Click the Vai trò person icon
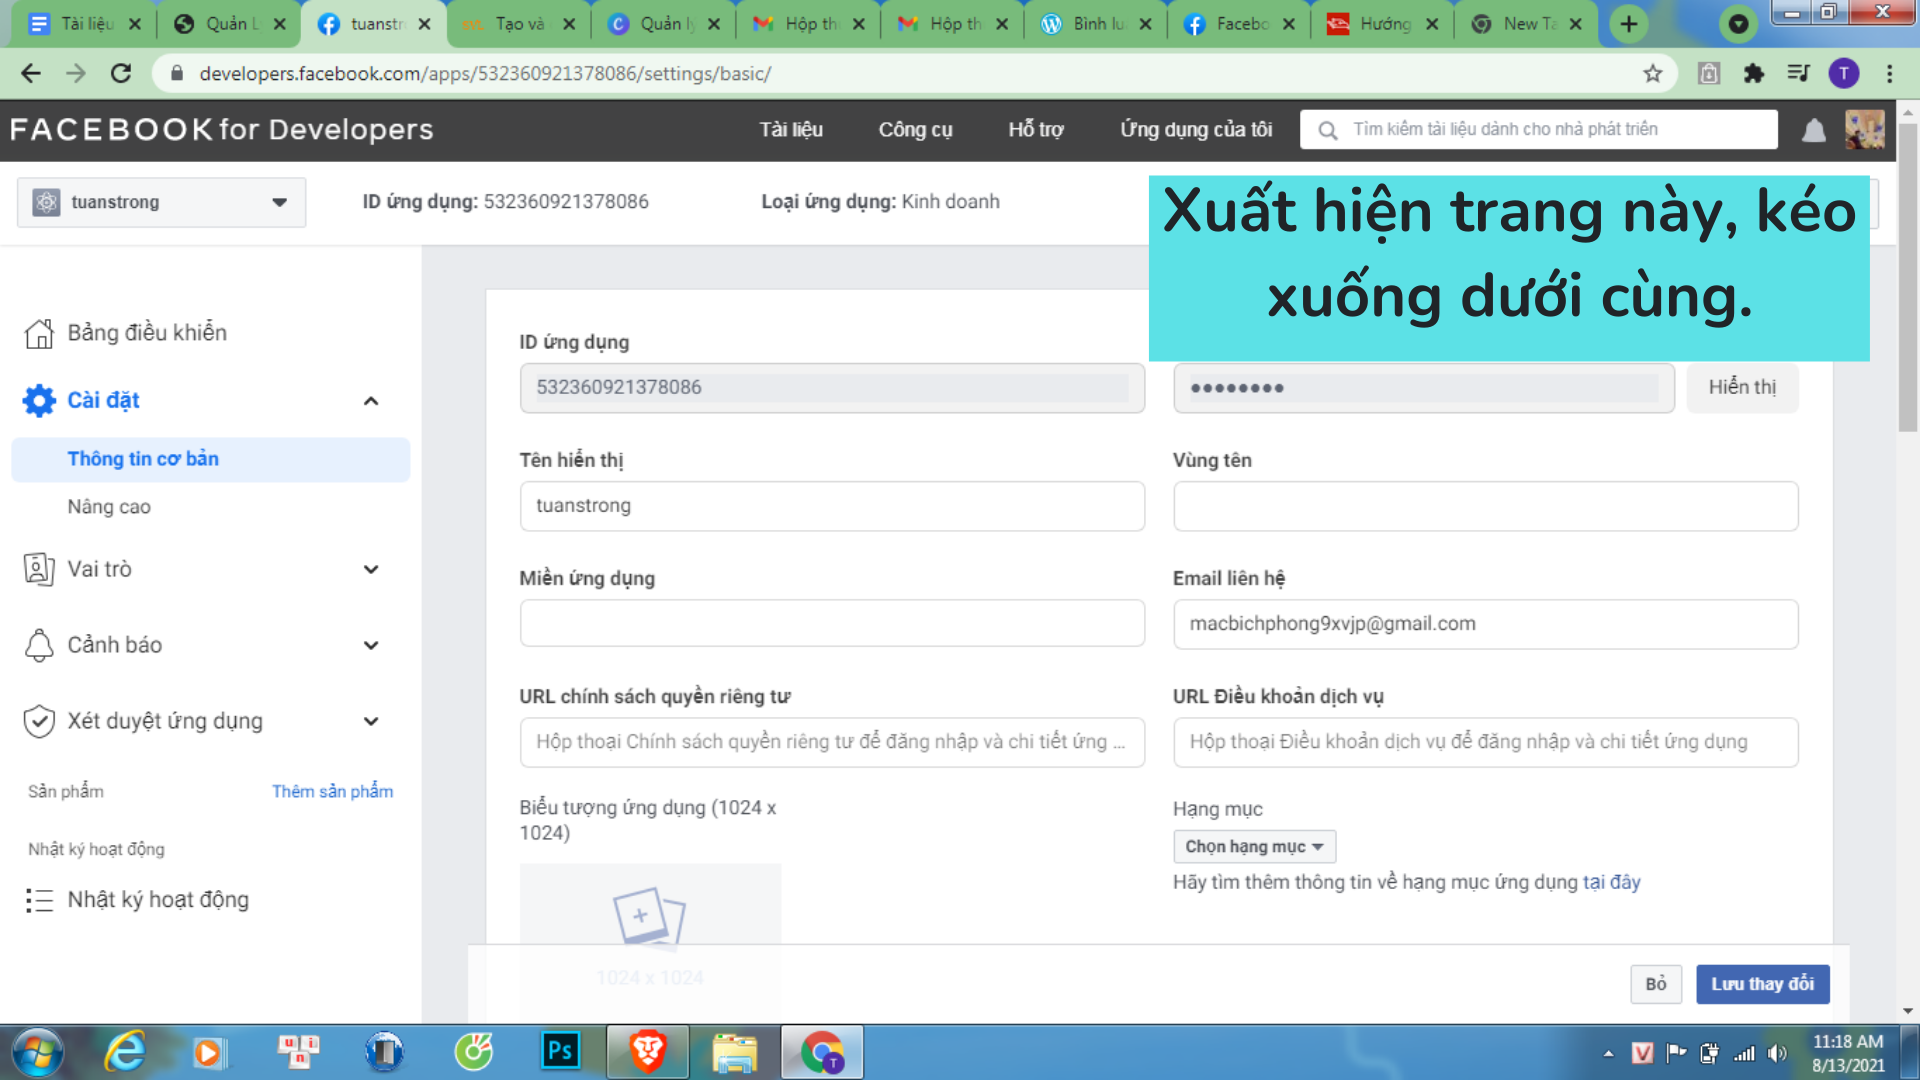 click(39, 569)
